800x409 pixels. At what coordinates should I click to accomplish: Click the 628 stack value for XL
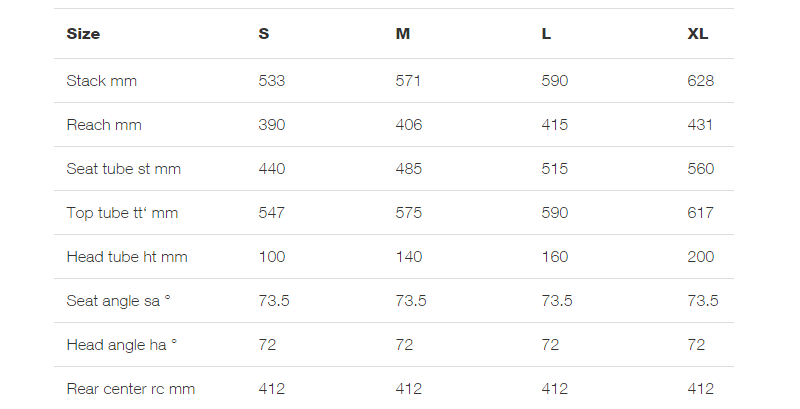click(x=701, y=81)
